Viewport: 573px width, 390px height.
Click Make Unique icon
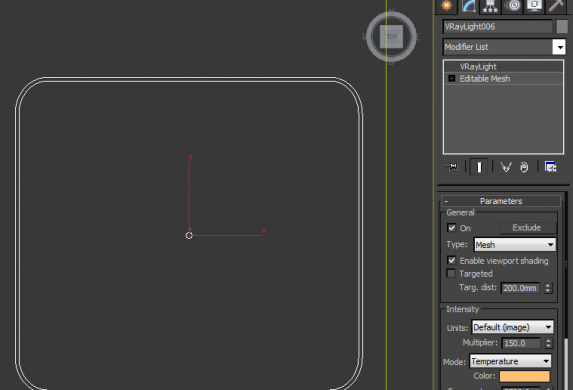506,167
